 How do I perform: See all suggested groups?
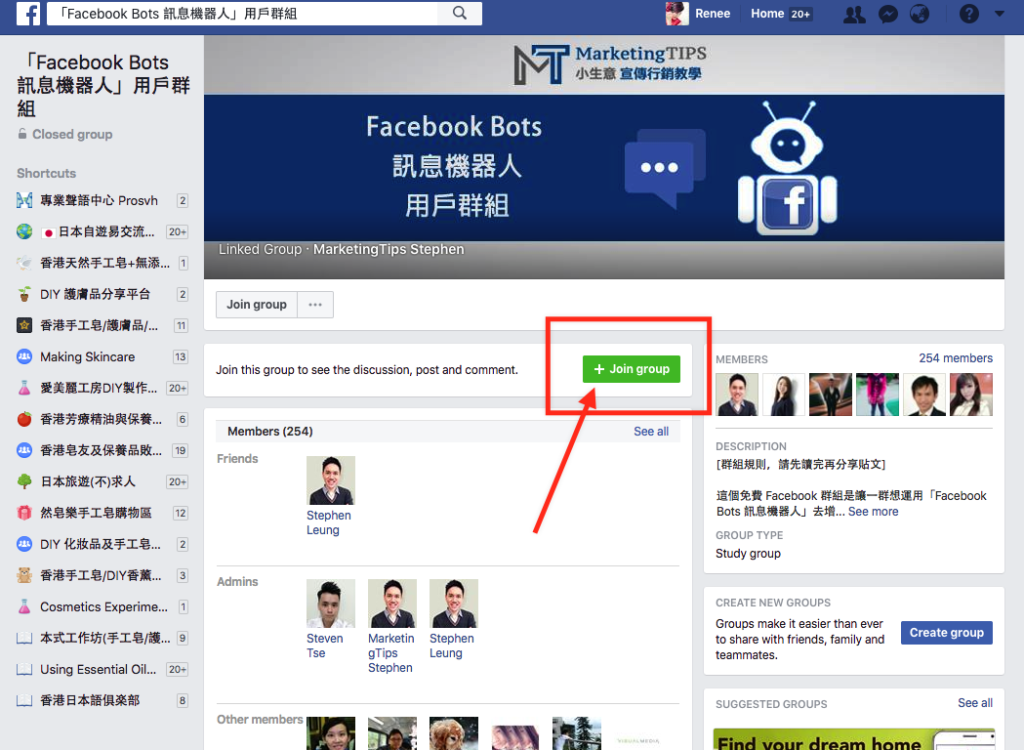coord(975,703)
